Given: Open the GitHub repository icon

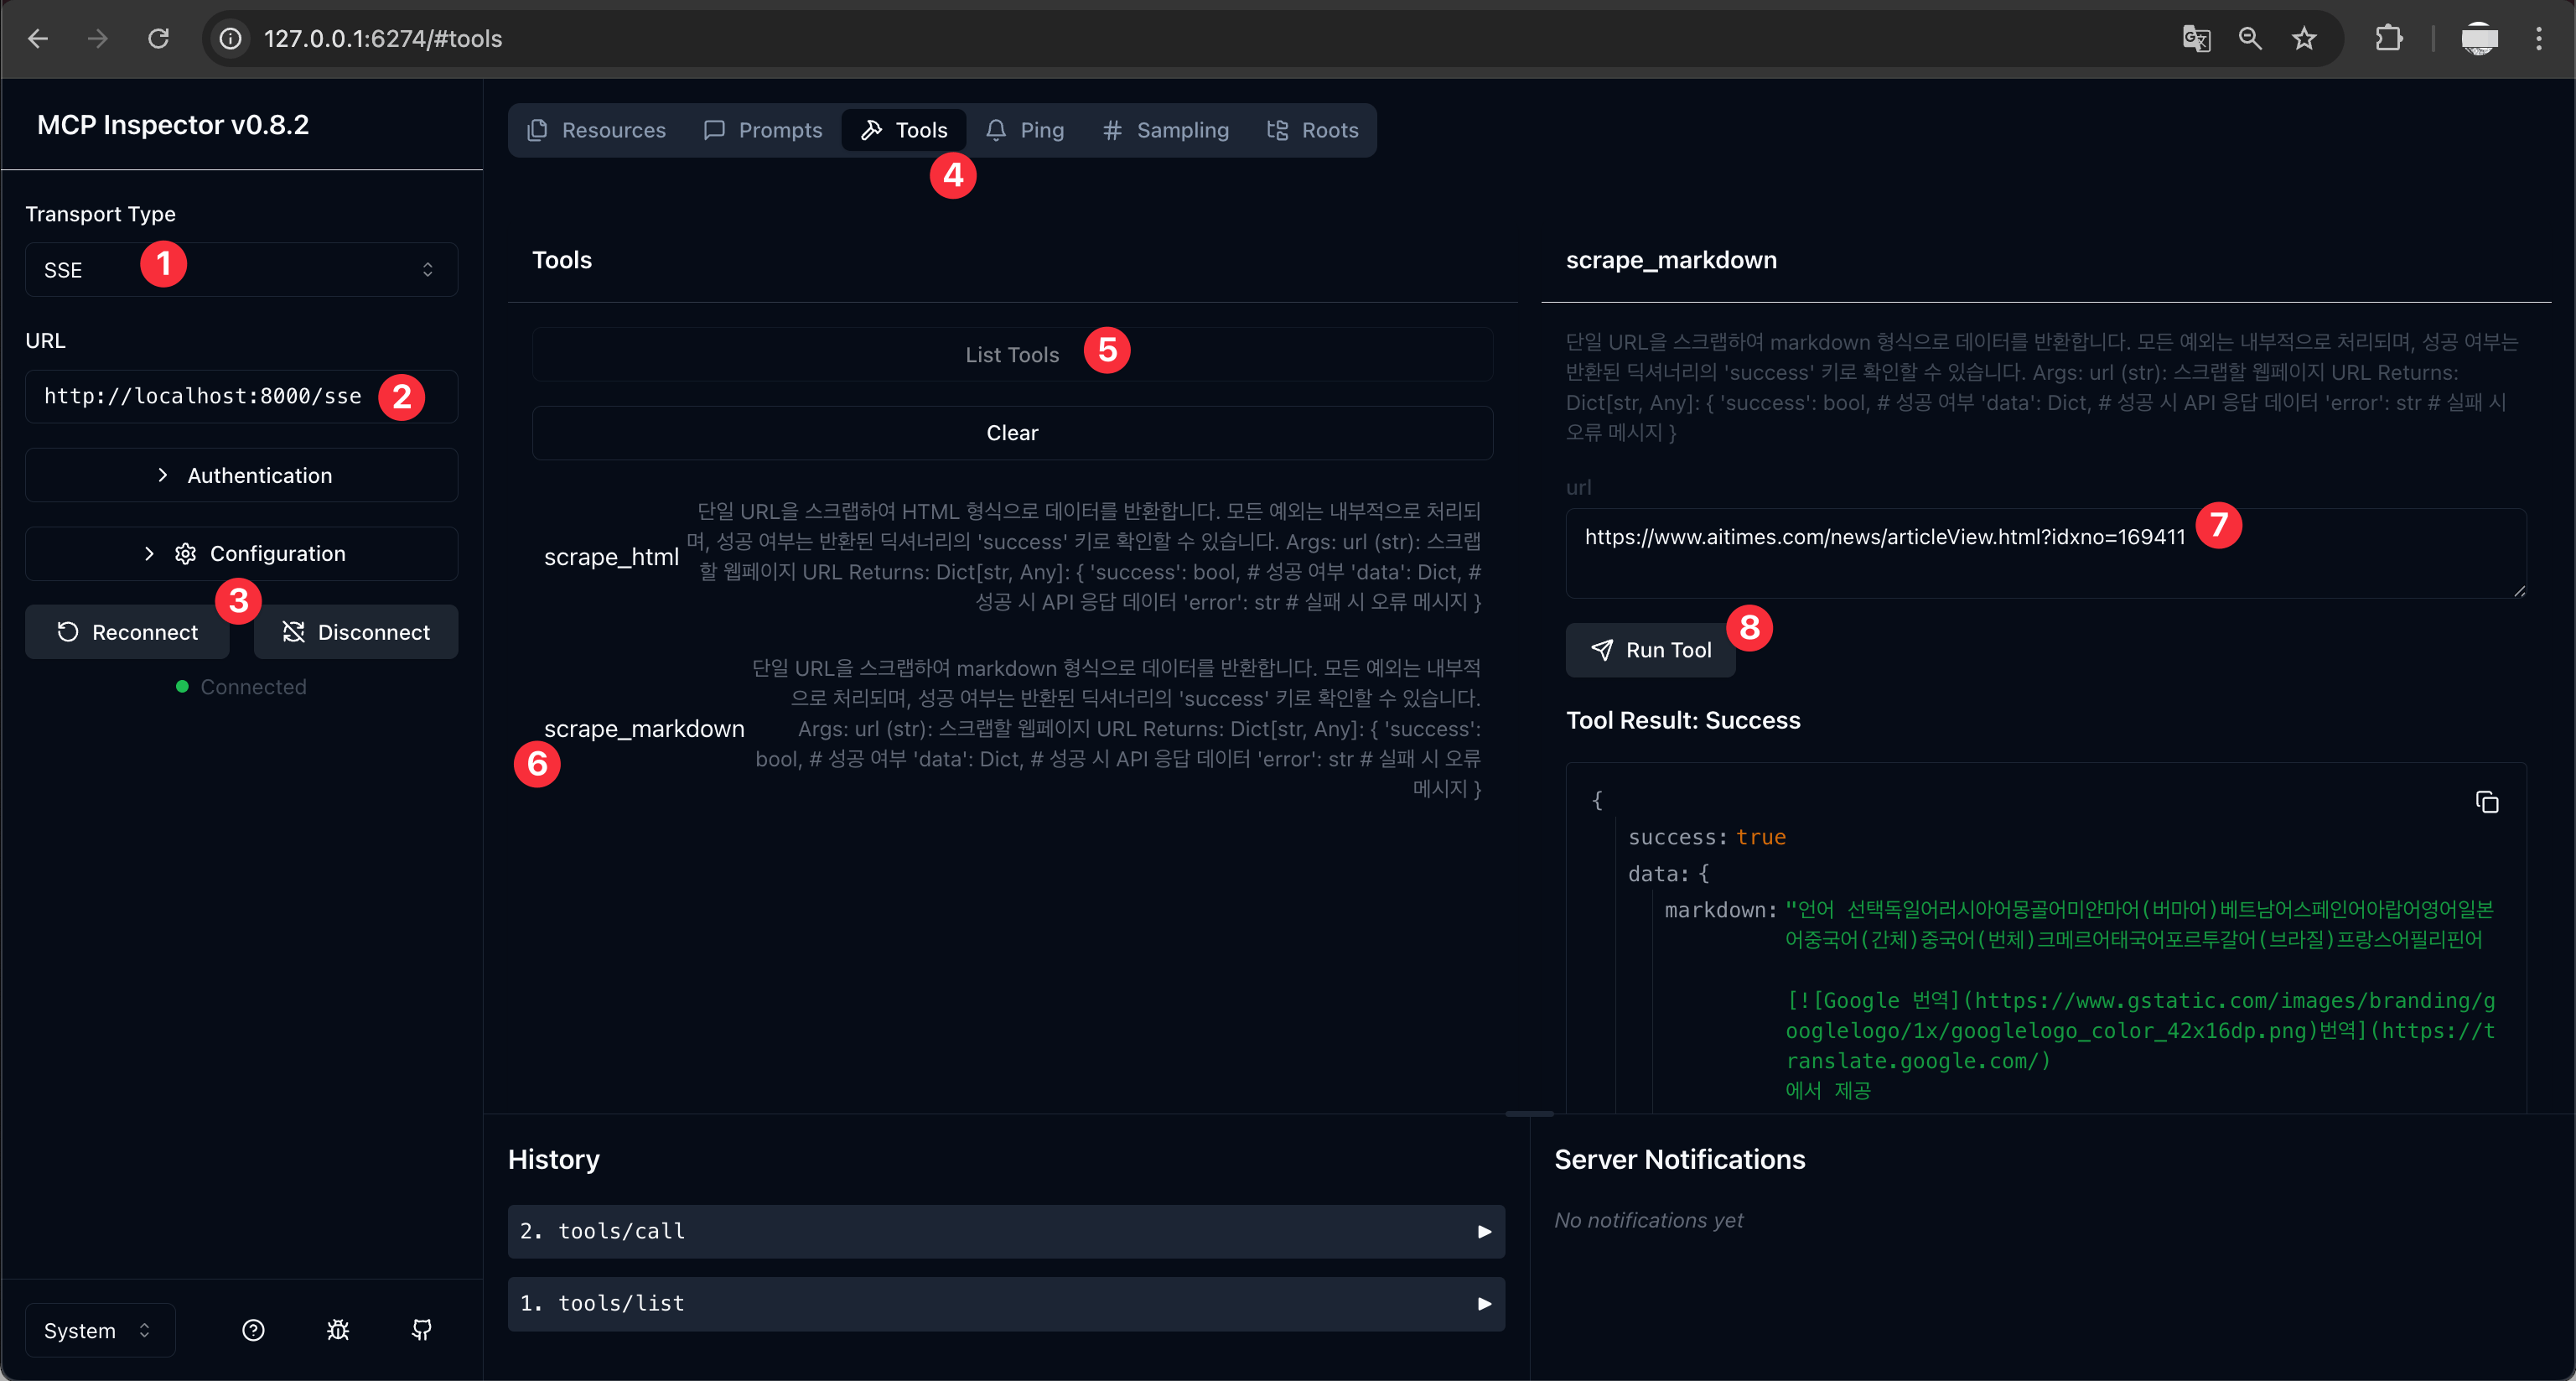Looking at the screenshot, I should pos(422,1330).
